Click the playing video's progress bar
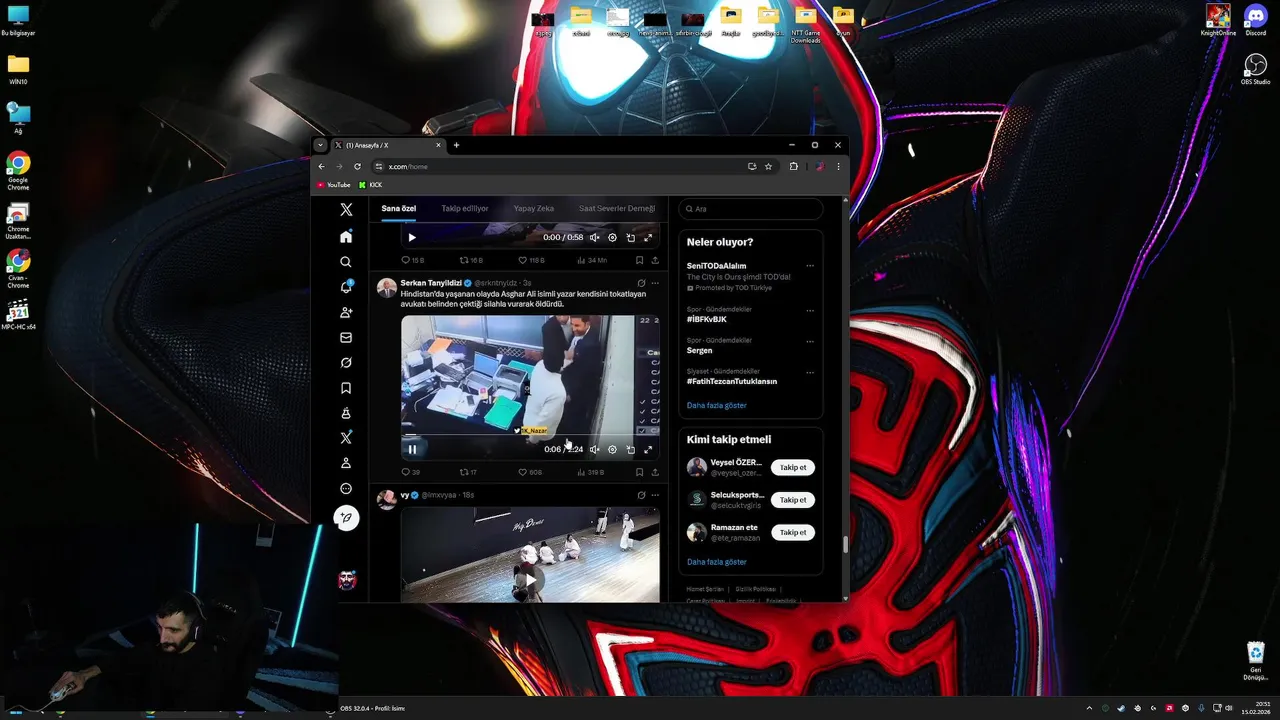This screenshot has width=1280, height=720. click(530, 436)
